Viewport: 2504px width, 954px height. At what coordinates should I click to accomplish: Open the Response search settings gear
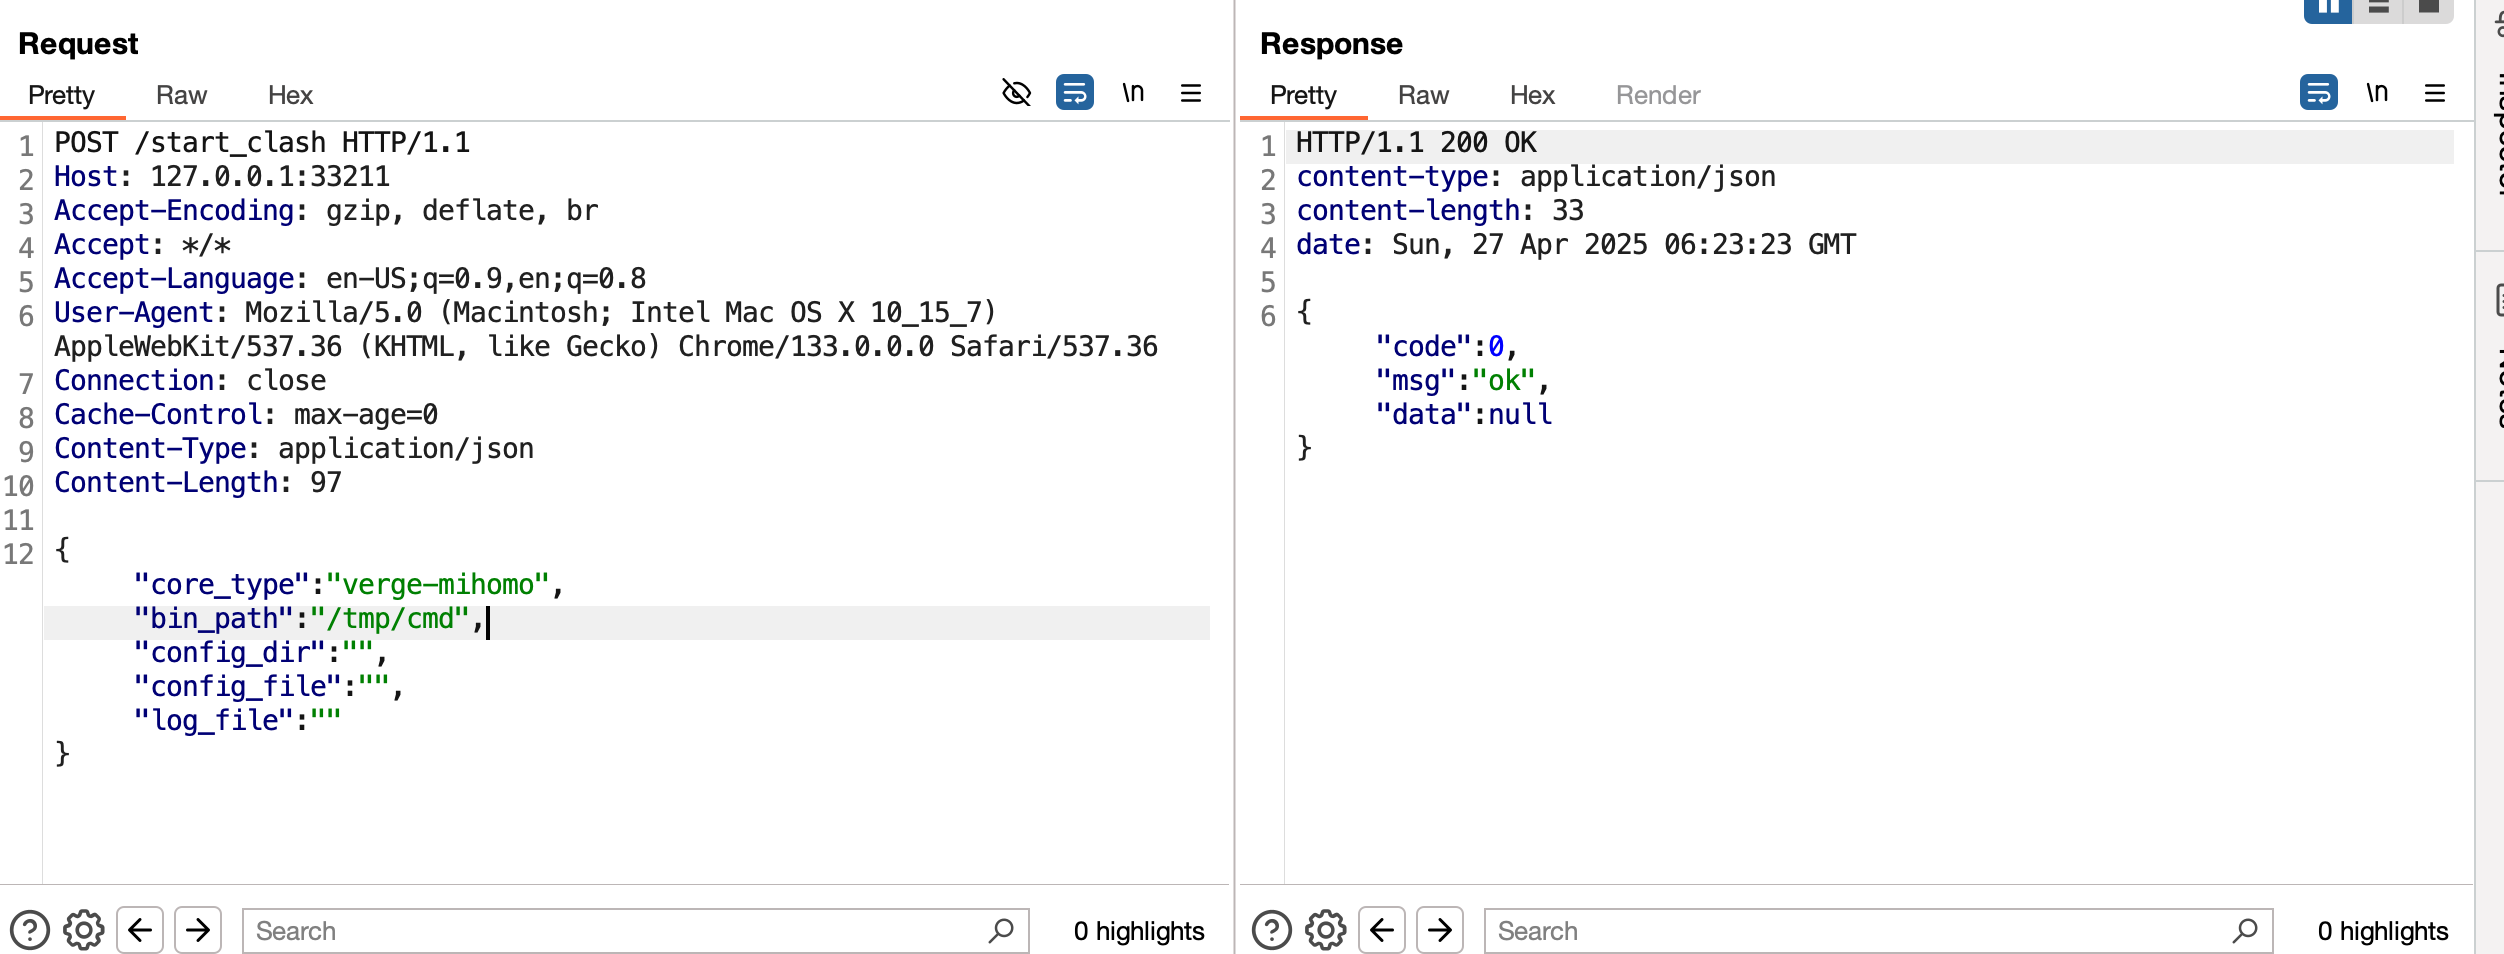click(x=1326, y=930)
